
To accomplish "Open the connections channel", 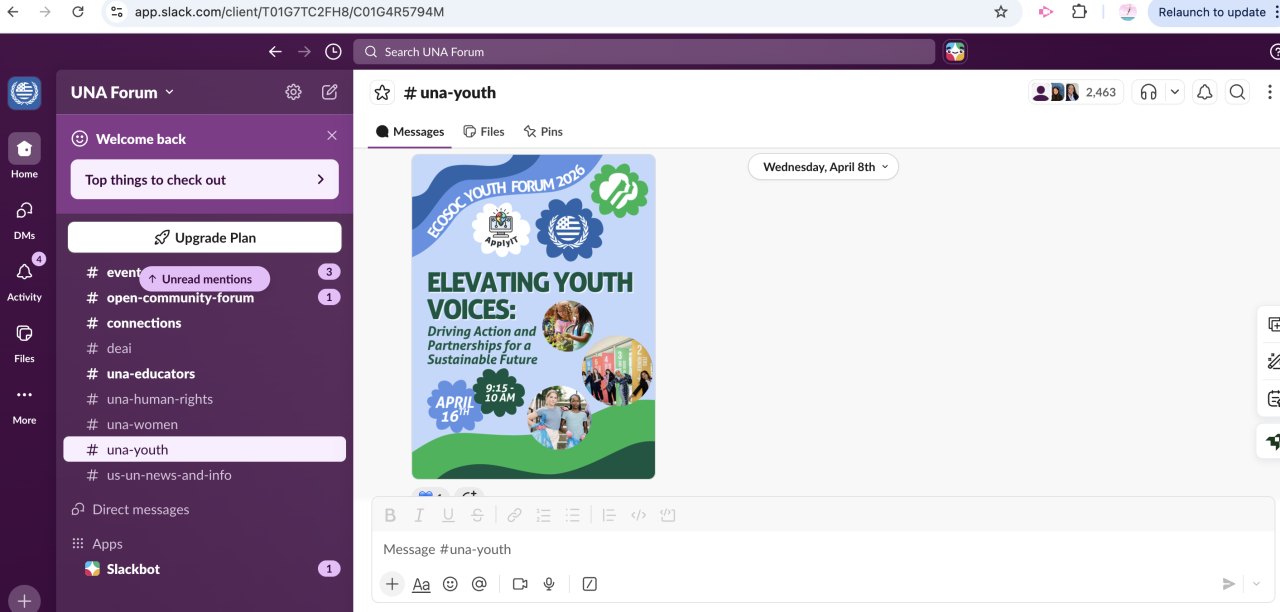I will (x=204, y=323).
